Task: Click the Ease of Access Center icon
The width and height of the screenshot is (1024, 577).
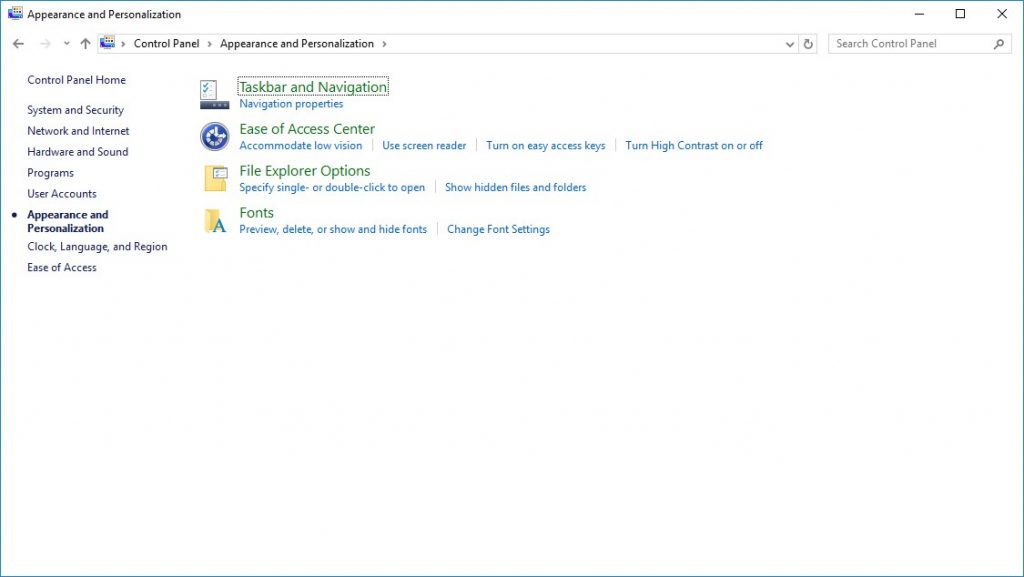Action: click(213, 136)
